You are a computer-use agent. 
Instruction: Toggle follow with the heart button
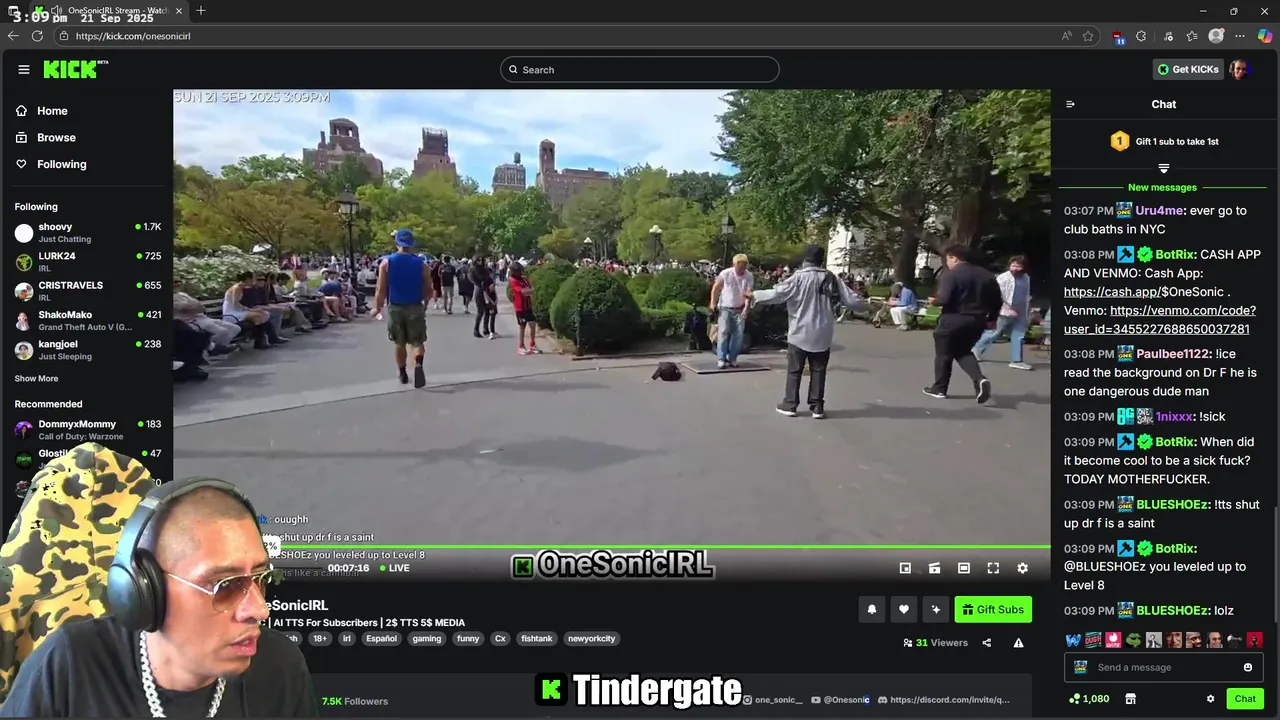pos(904,609)
